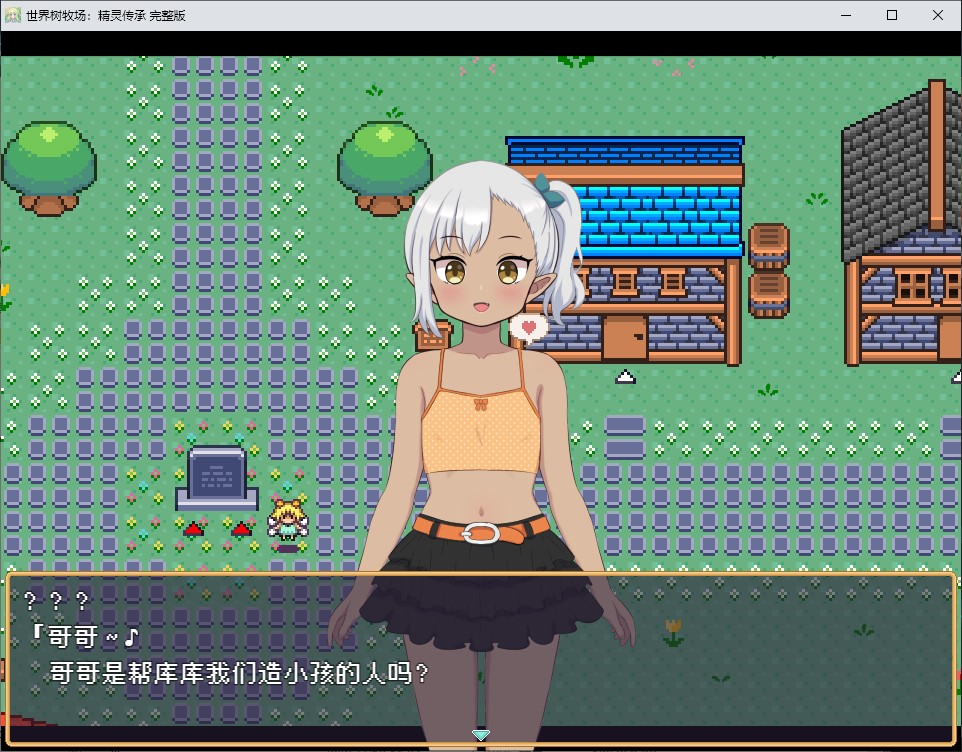Click the speaker name ？？？
The width and height of the screenshot is (962, 752).
tap(56, 600)
